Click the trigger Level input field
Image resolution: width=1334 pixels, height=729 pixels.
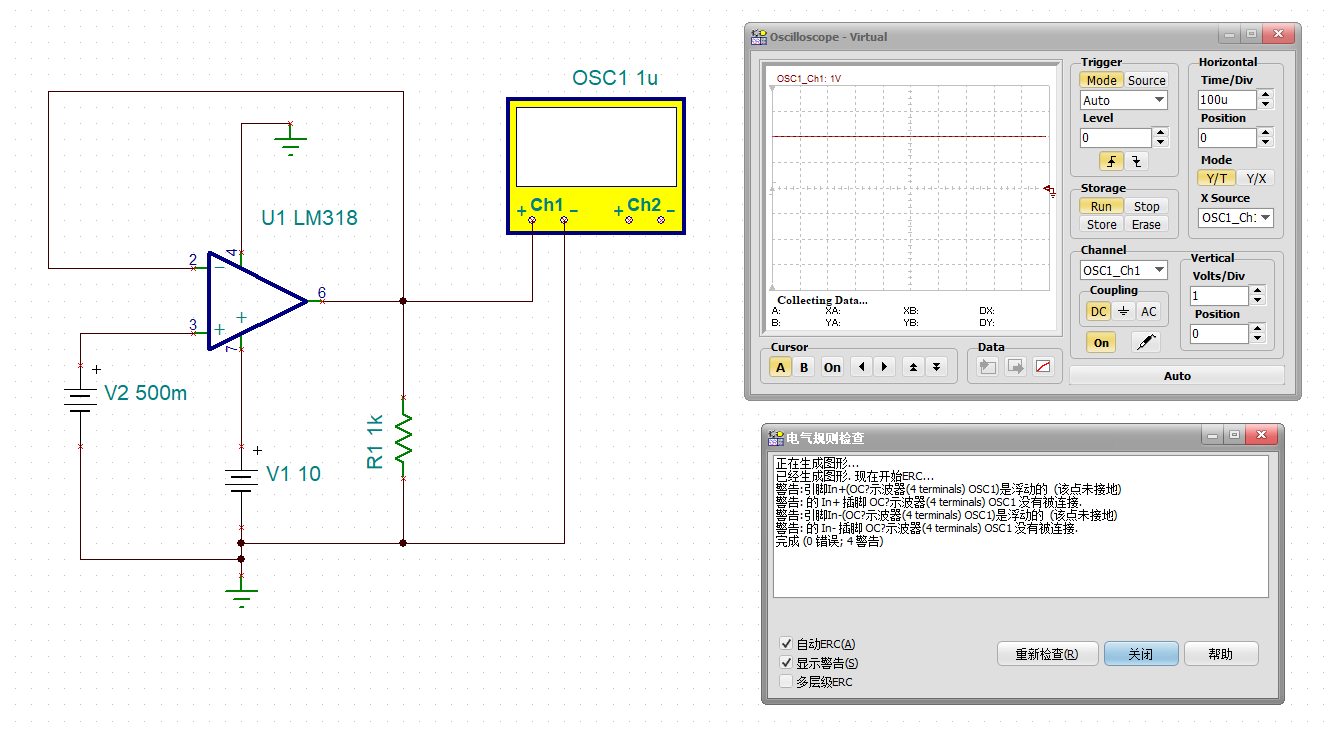tap(1115, 138)
